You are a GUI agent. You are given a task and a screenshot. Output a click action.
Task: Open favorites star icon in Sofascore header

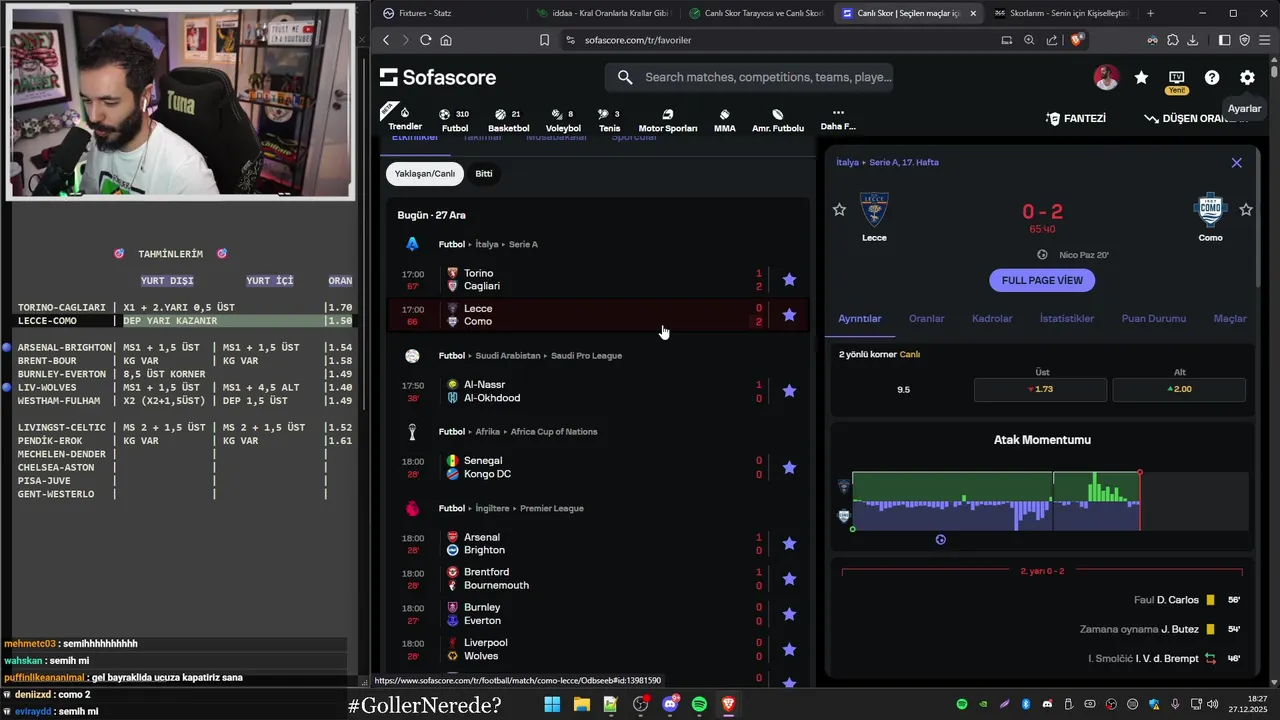pyautogui.click(x=1141, y=77)
